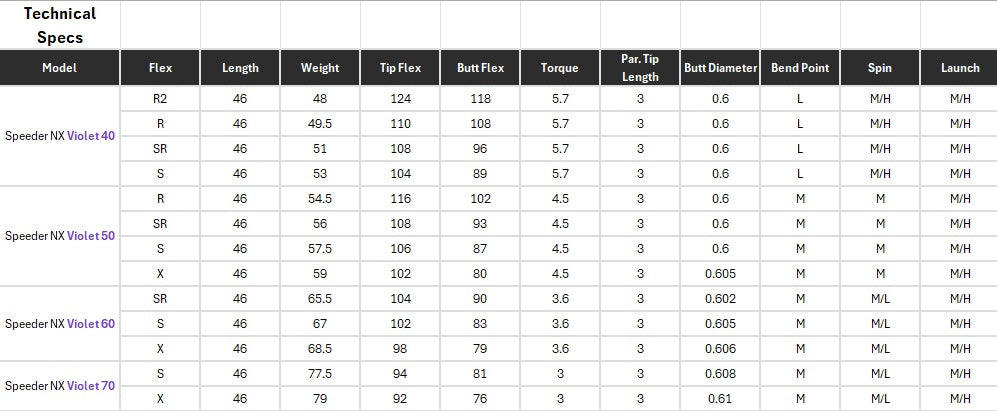
Task: Click the Par. Tip Length header
Action: [640, 68]
